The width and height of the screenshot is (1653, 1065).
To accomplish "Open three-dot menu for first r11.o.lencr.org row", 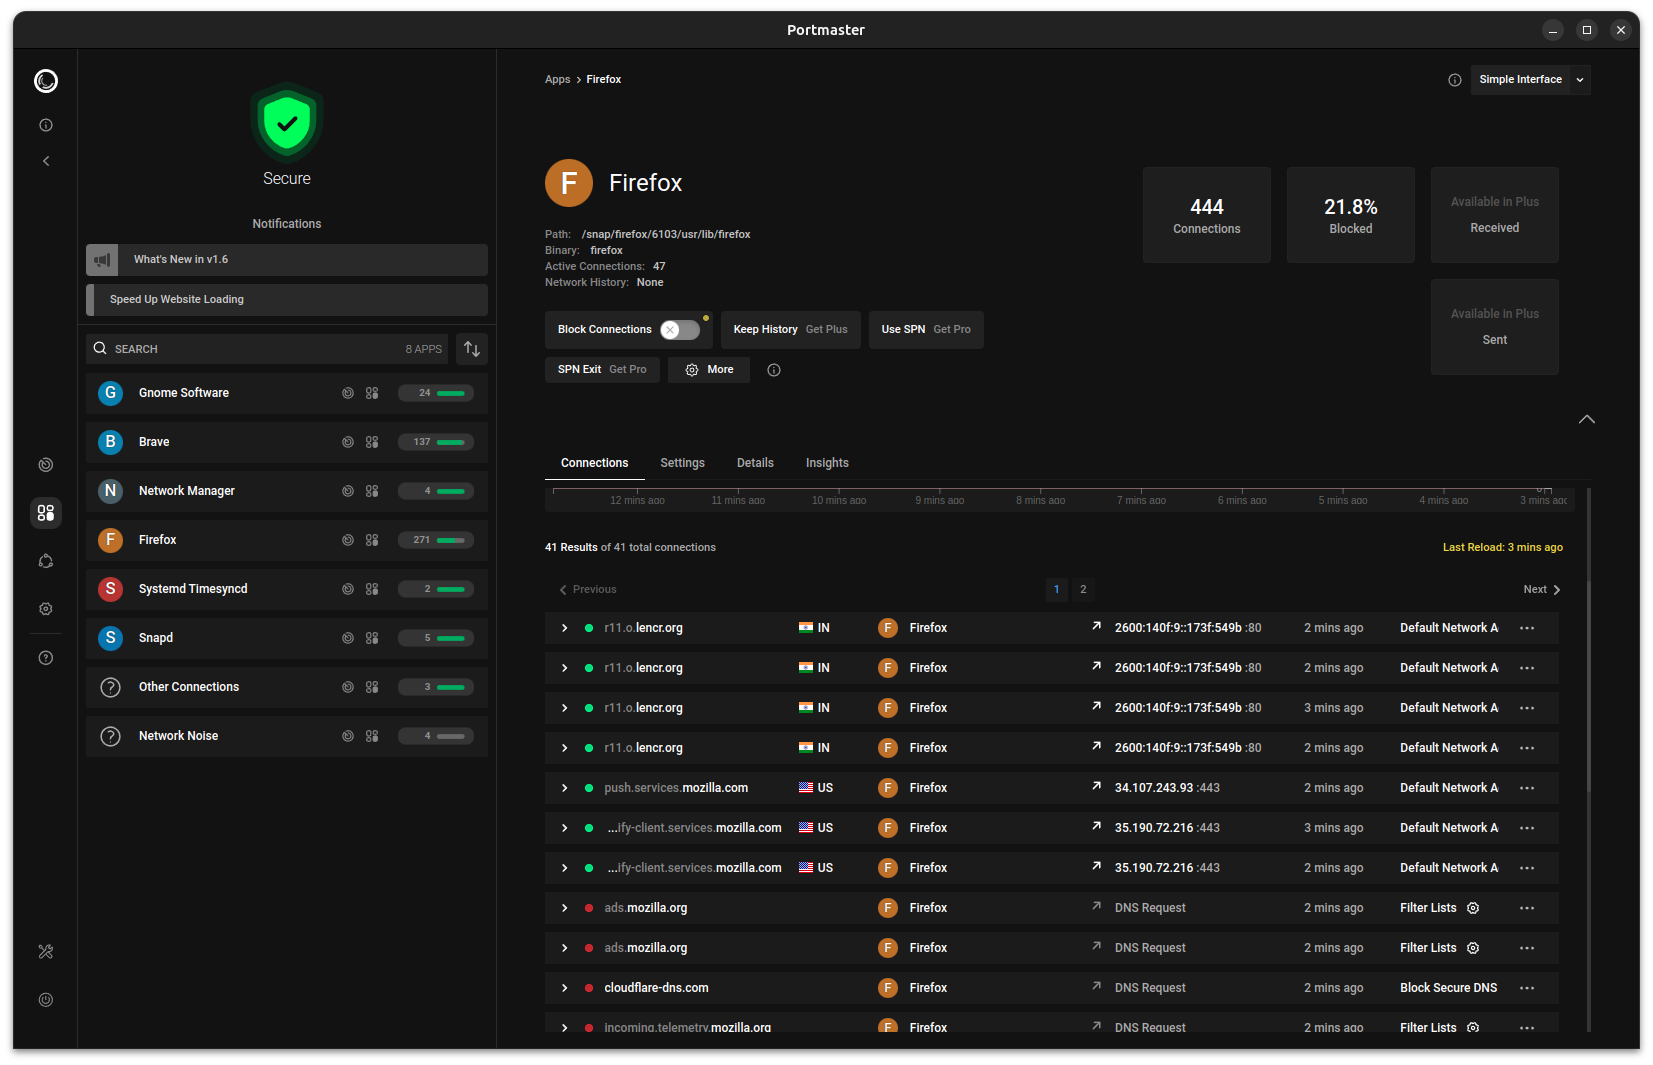I will (1527, 628).
